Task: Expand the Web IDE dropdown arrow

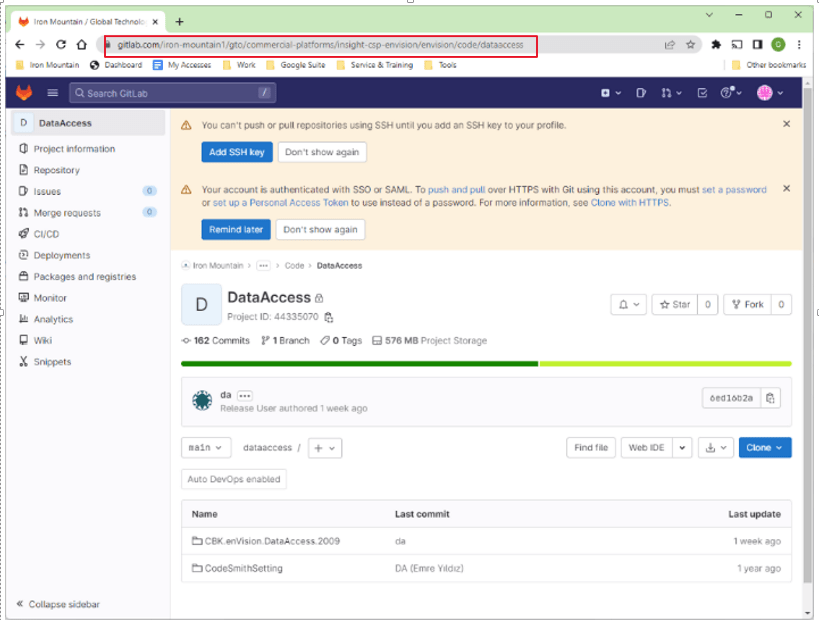Action: click(680, 448)
